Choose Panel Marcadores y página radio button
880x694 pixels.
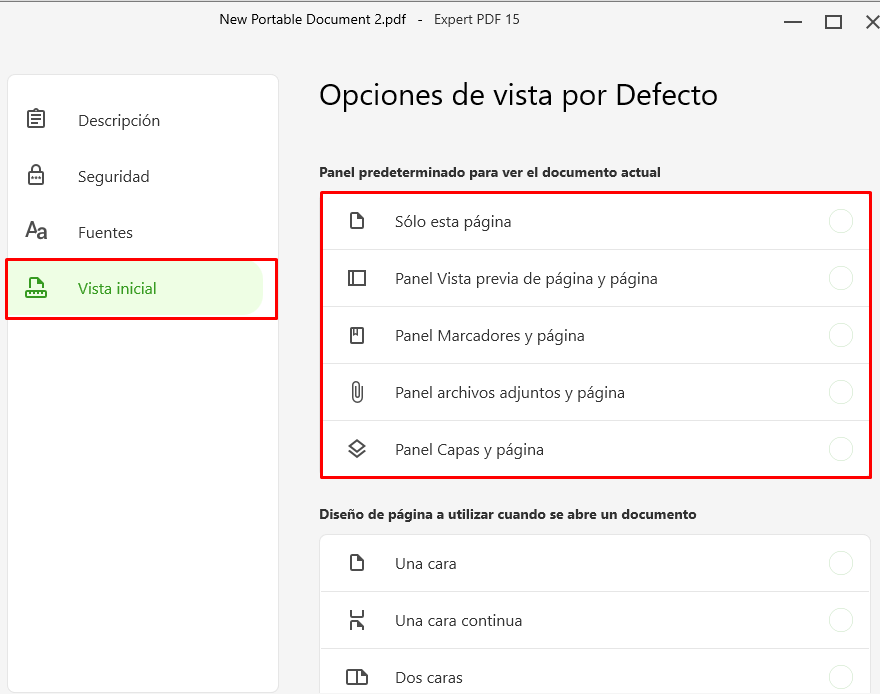tap(841, 335)
